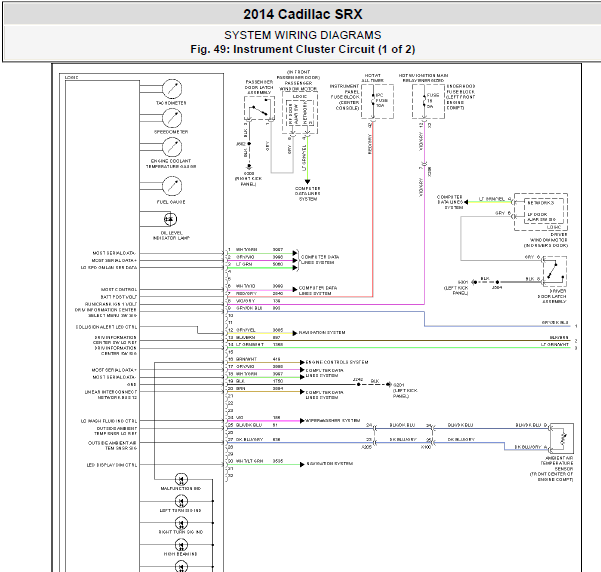Click the 'PASSENGER DOOR LATCH ASSEMBLY' label

pos(259,87)
